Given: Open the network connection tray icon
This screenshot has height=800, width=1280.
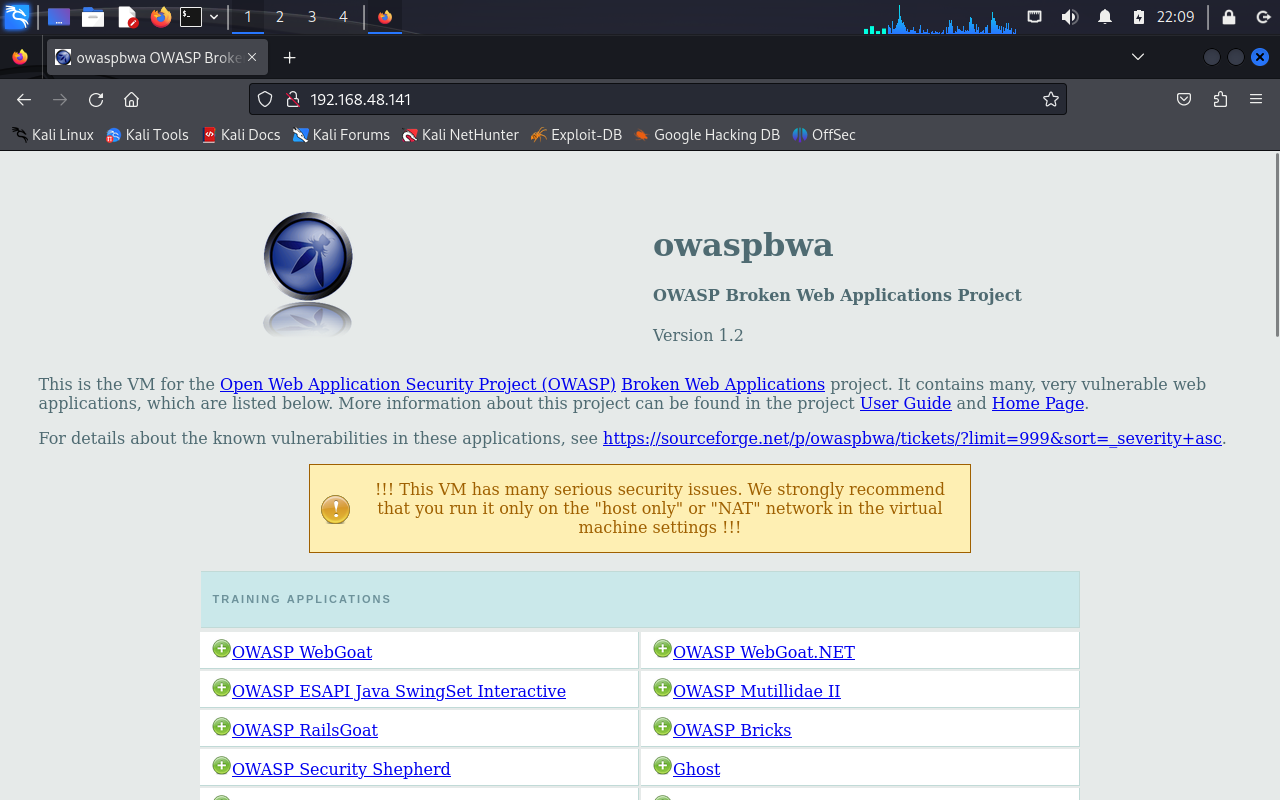Looking at the screenshot, I should point(1035,17).
